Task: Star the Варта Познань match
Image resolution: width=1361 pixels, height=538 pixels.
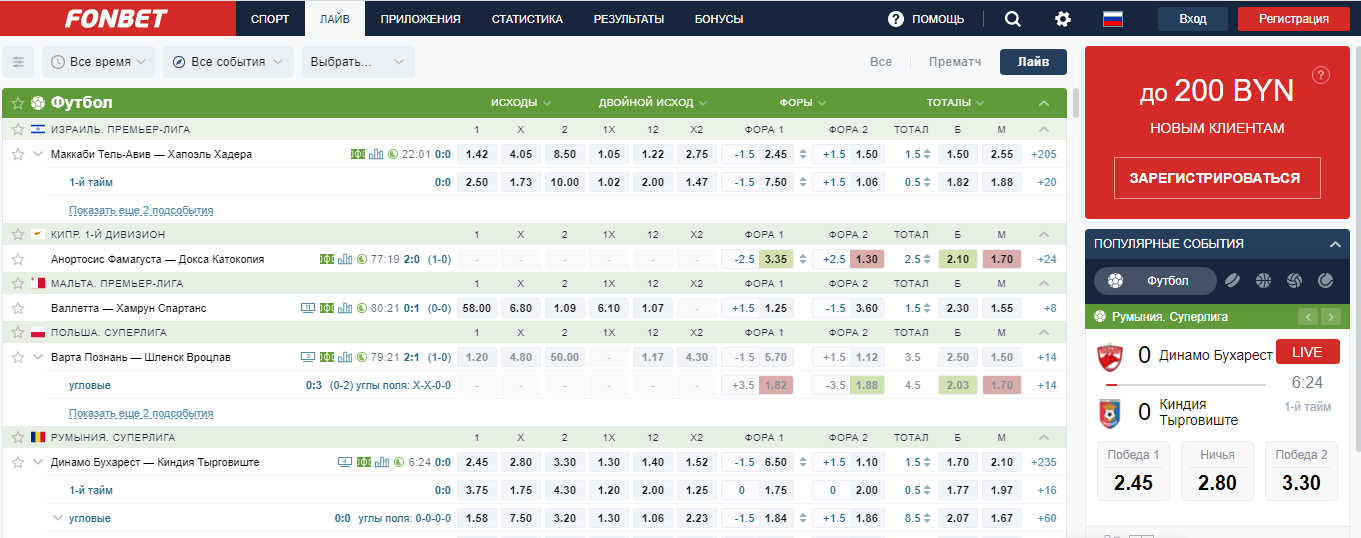Action: [17, 357]
